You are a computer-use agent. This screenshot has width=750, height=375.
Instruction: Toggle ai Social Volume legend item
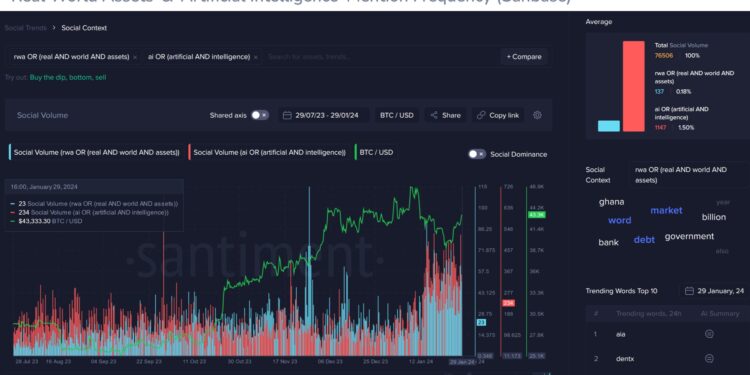(x=267, y=152)
